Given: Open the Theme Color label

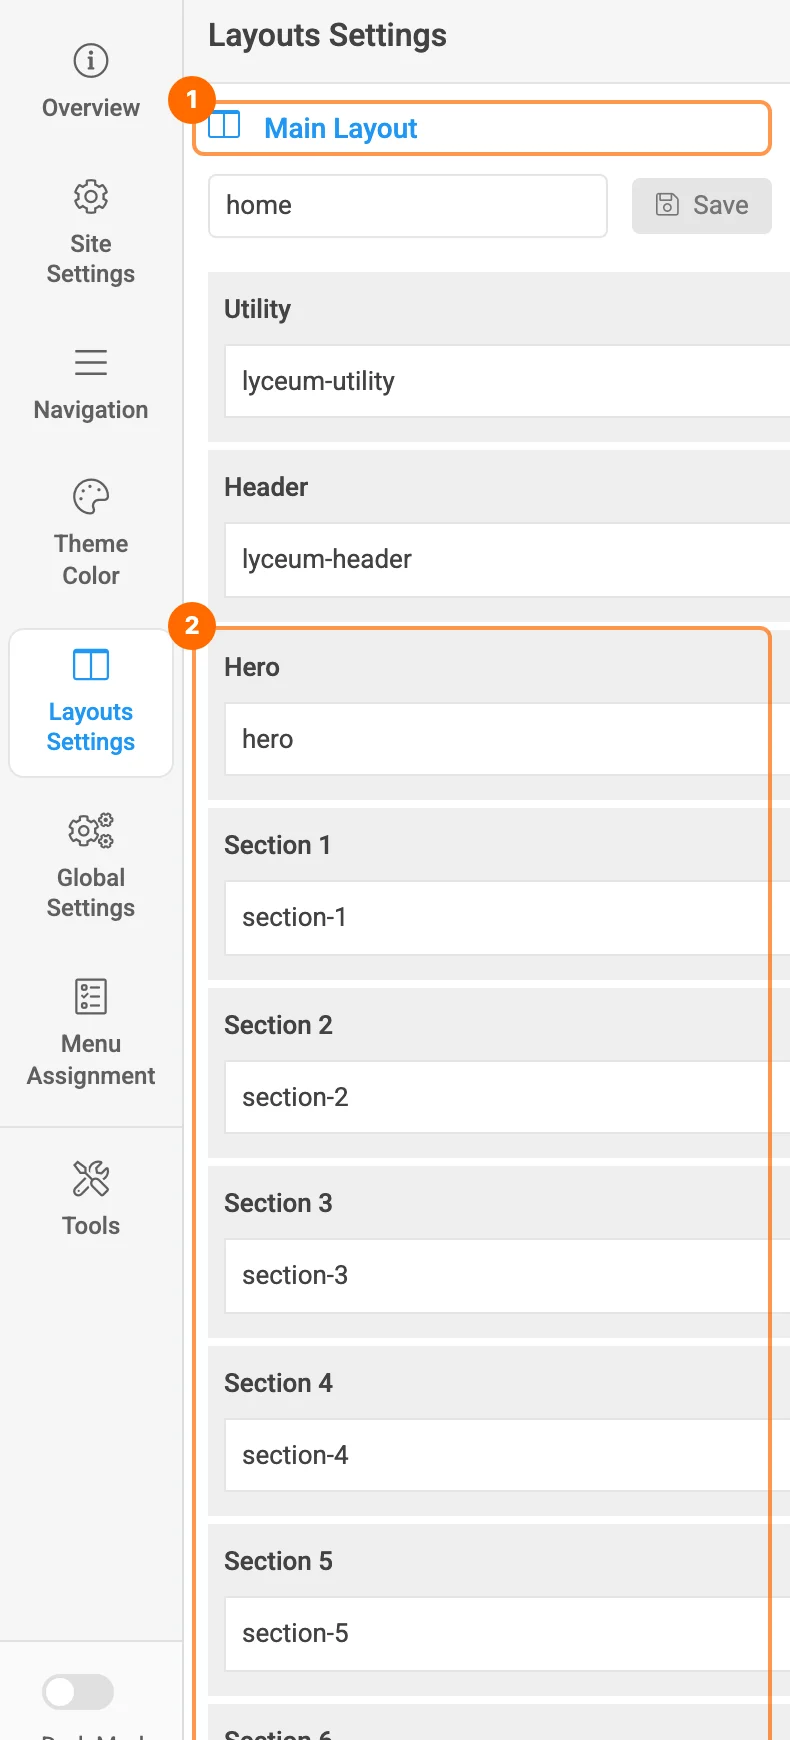Looking at the screenshot, I should click(x=91, y=560).
